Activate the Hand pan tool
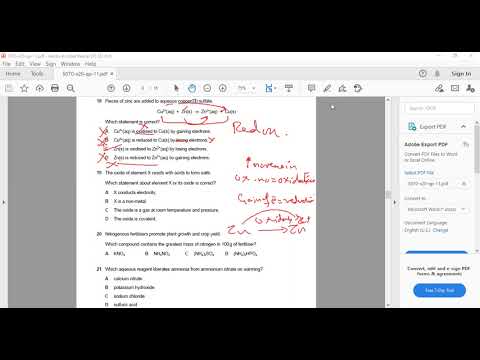The width and height of the screenshot is (480, 360). point(192,88)
